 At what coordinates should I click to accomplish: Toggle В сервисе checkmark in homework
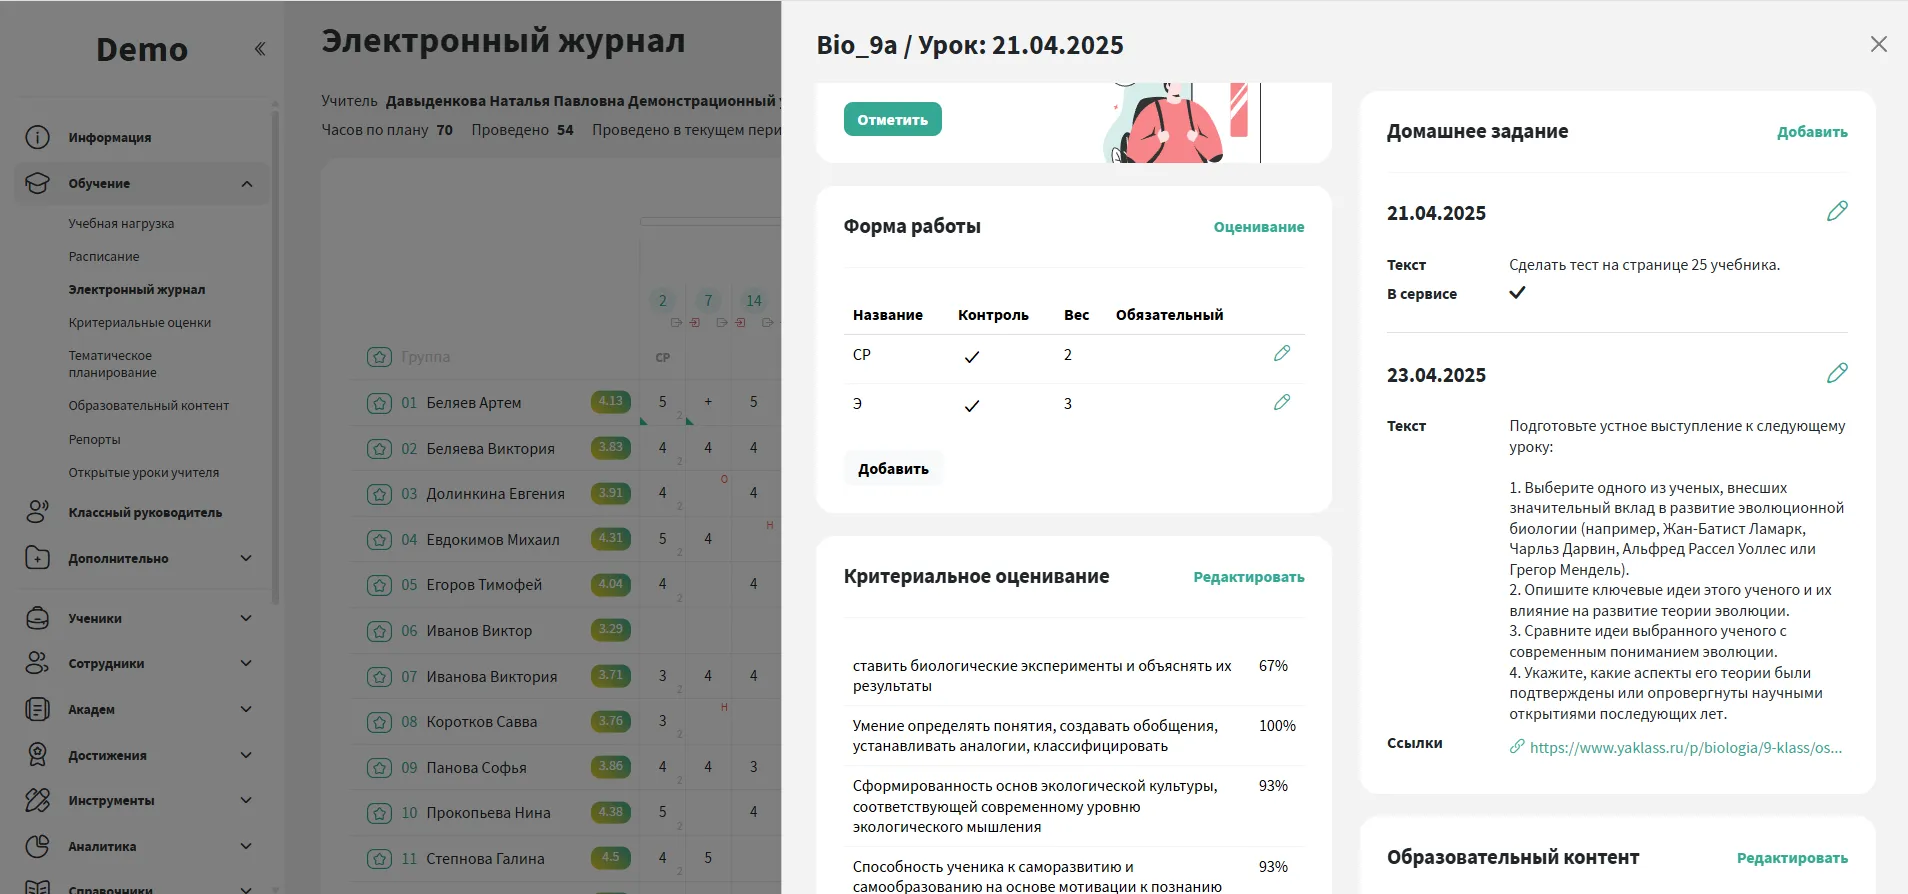click(x=1517, y=293)
